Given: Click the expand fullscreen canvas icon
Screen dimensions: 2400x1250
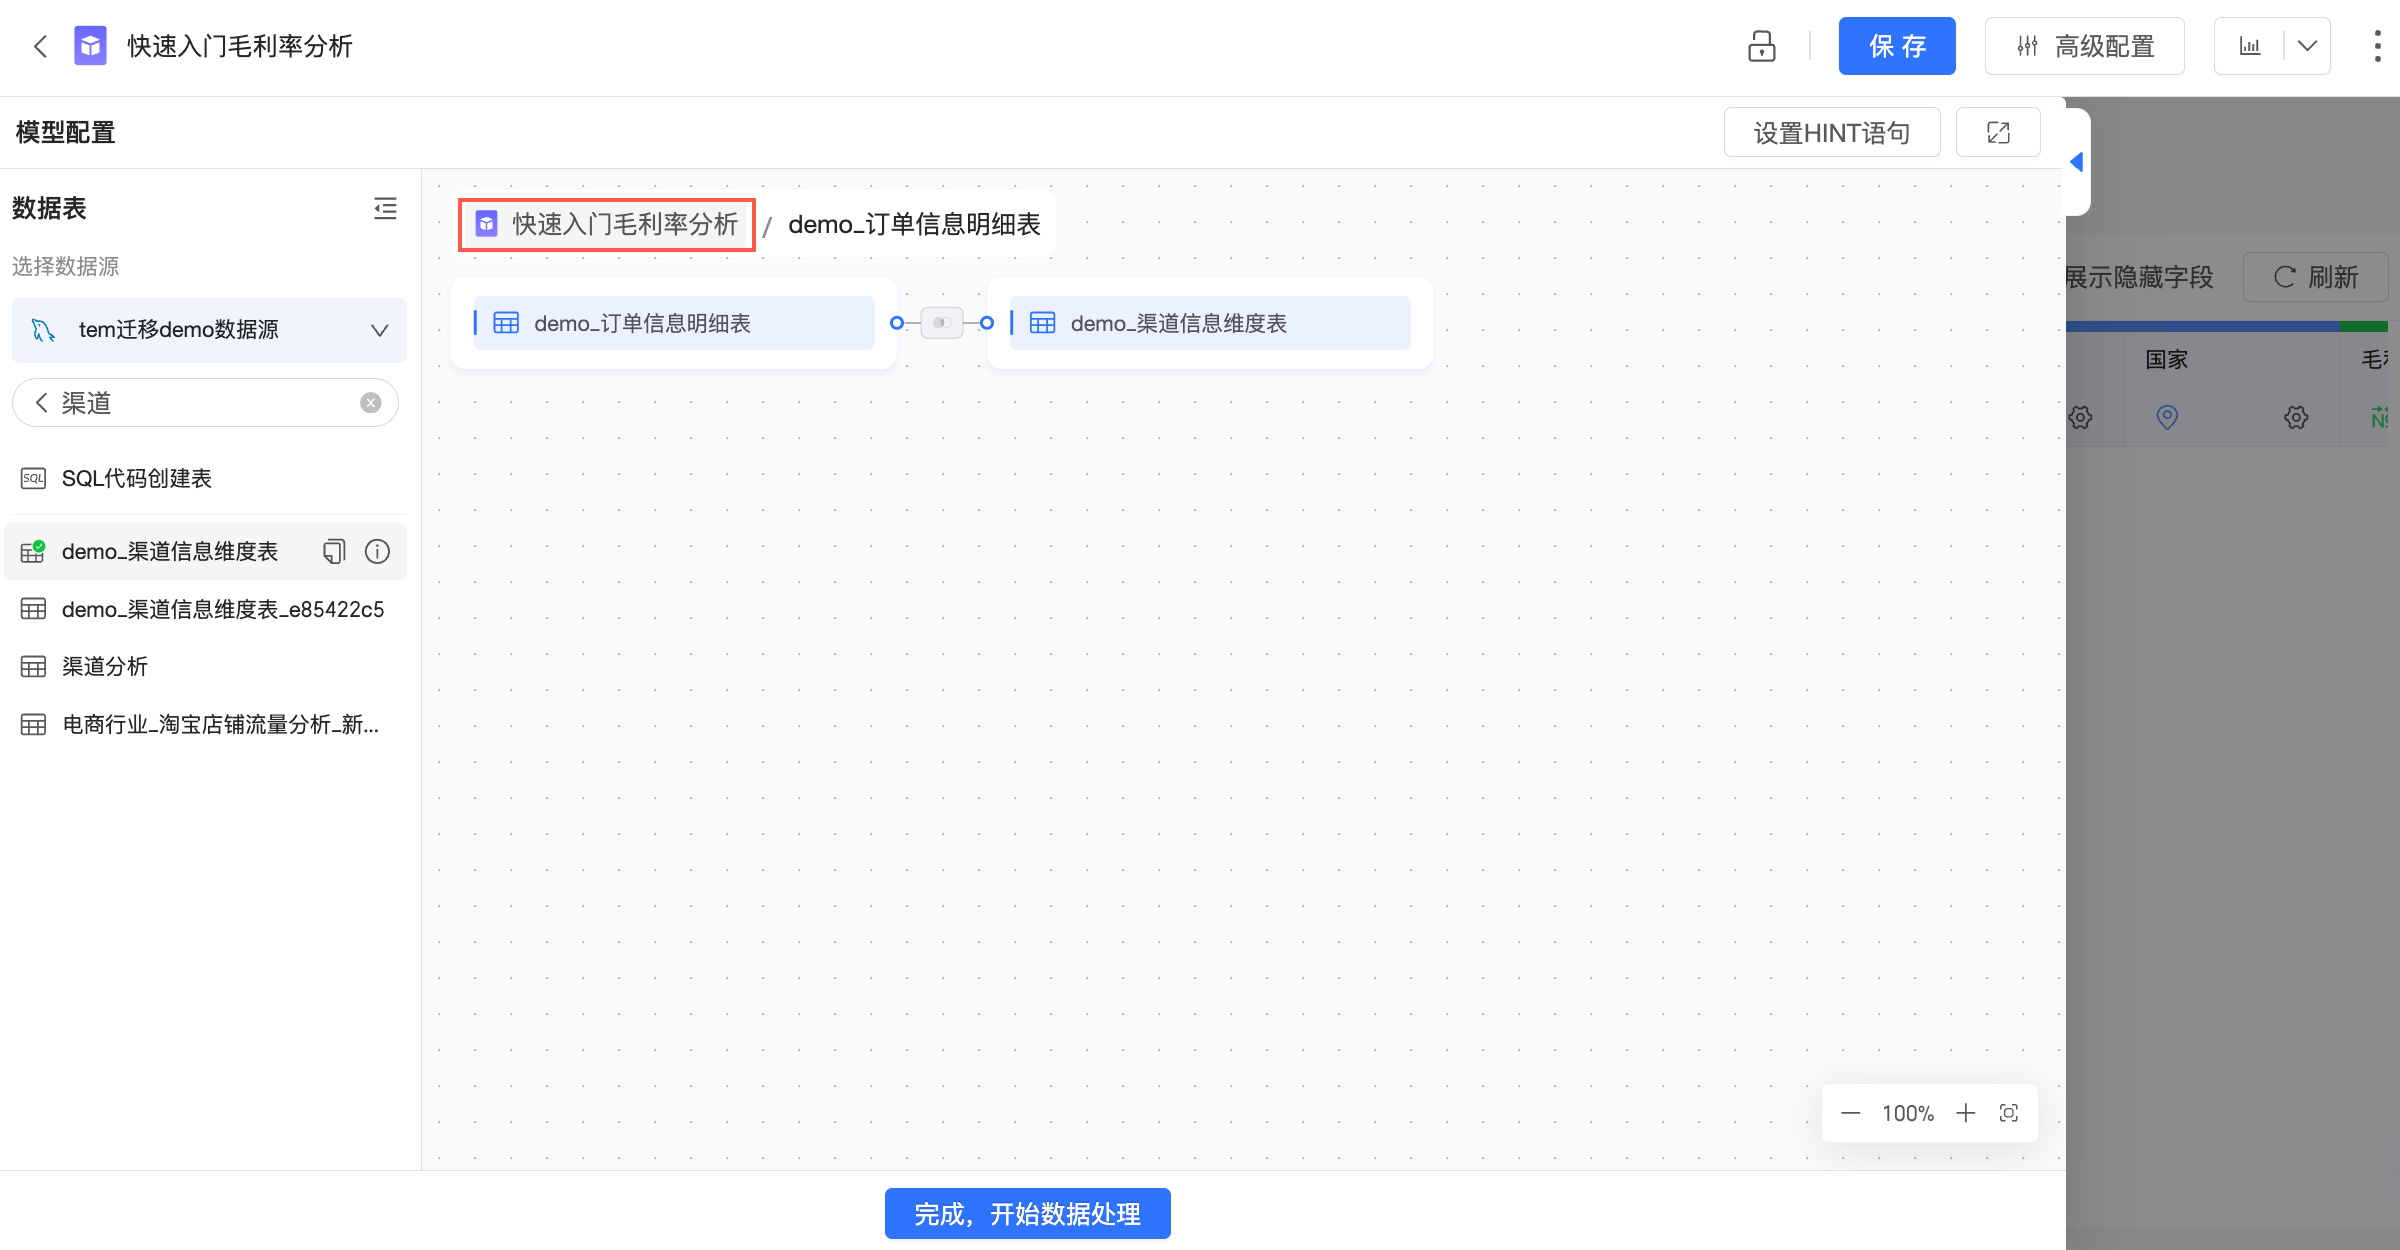Looking at the screenshot, I should (x=1997, y=133).
